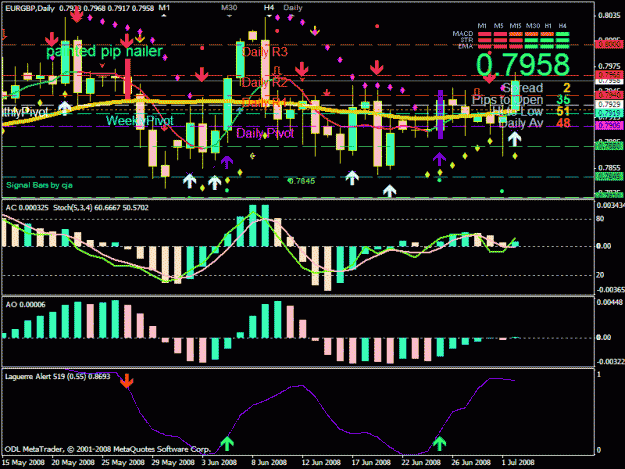Select the MACD M1 signal bar
The width and height of the screenshot is (625, 469).
484,34
